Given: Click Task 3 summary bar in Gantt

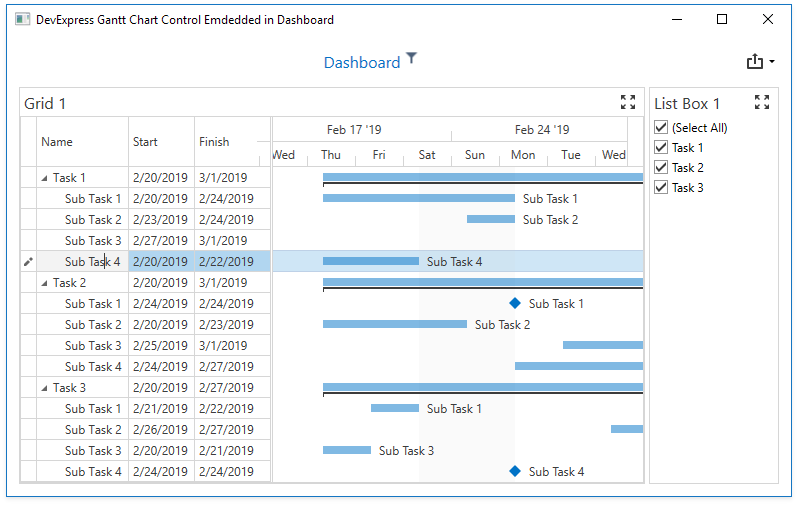Looking at the screenshot, I should pyautogui.click(x=483, y=388).
